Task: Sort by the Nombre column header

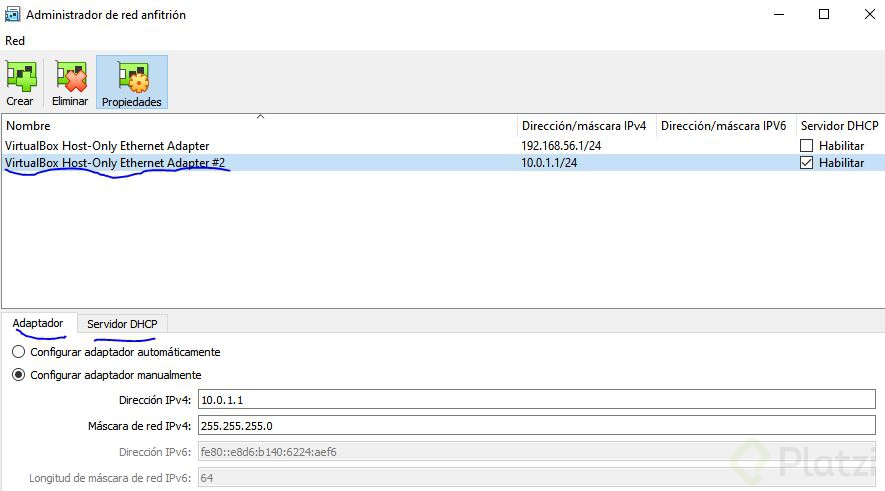Action: [x=259, y=126]
